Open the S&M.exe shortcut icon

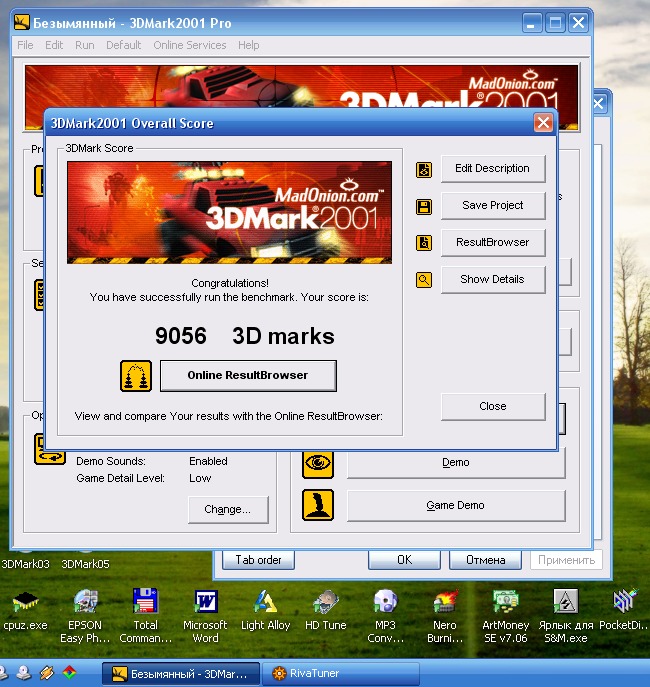click(565, 601)
